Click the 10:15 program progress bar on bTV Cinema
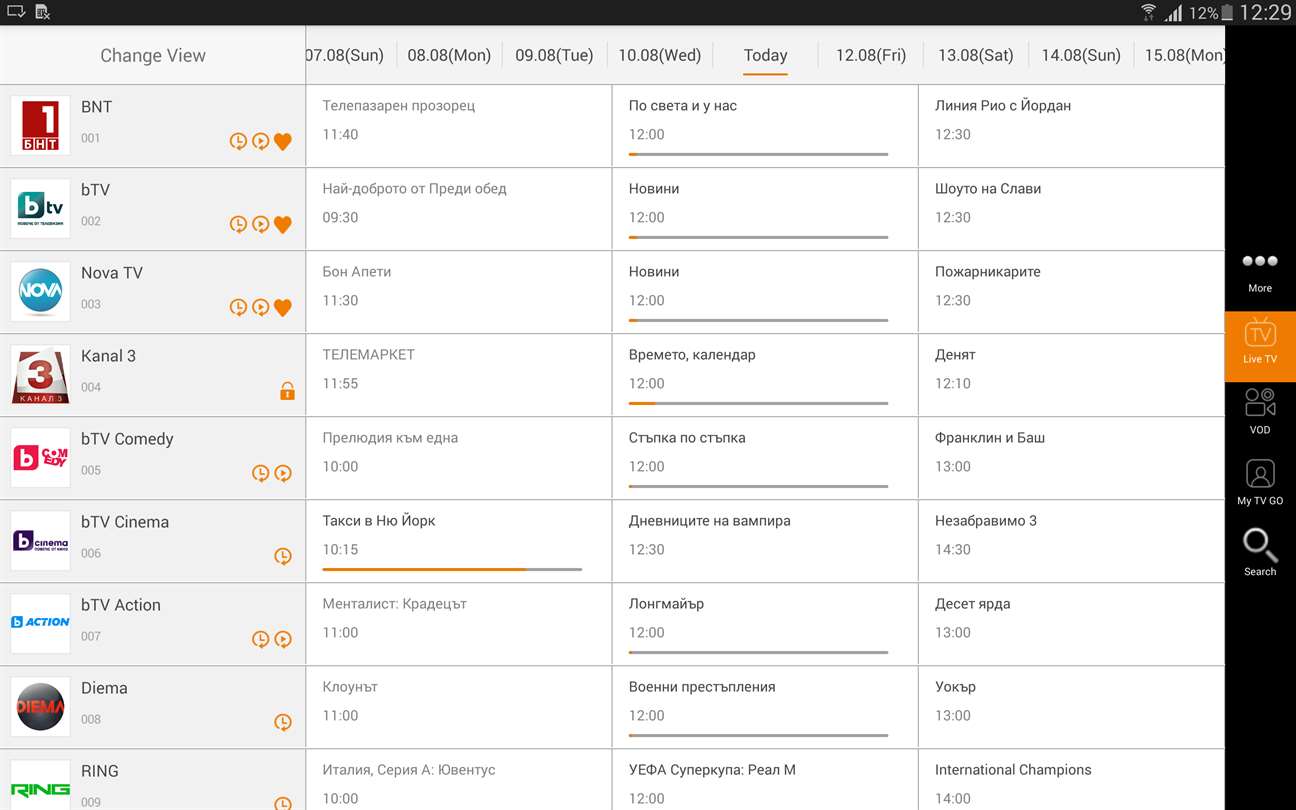The height and width of the screenshot is (810, 1296). [x=452, y=569]
